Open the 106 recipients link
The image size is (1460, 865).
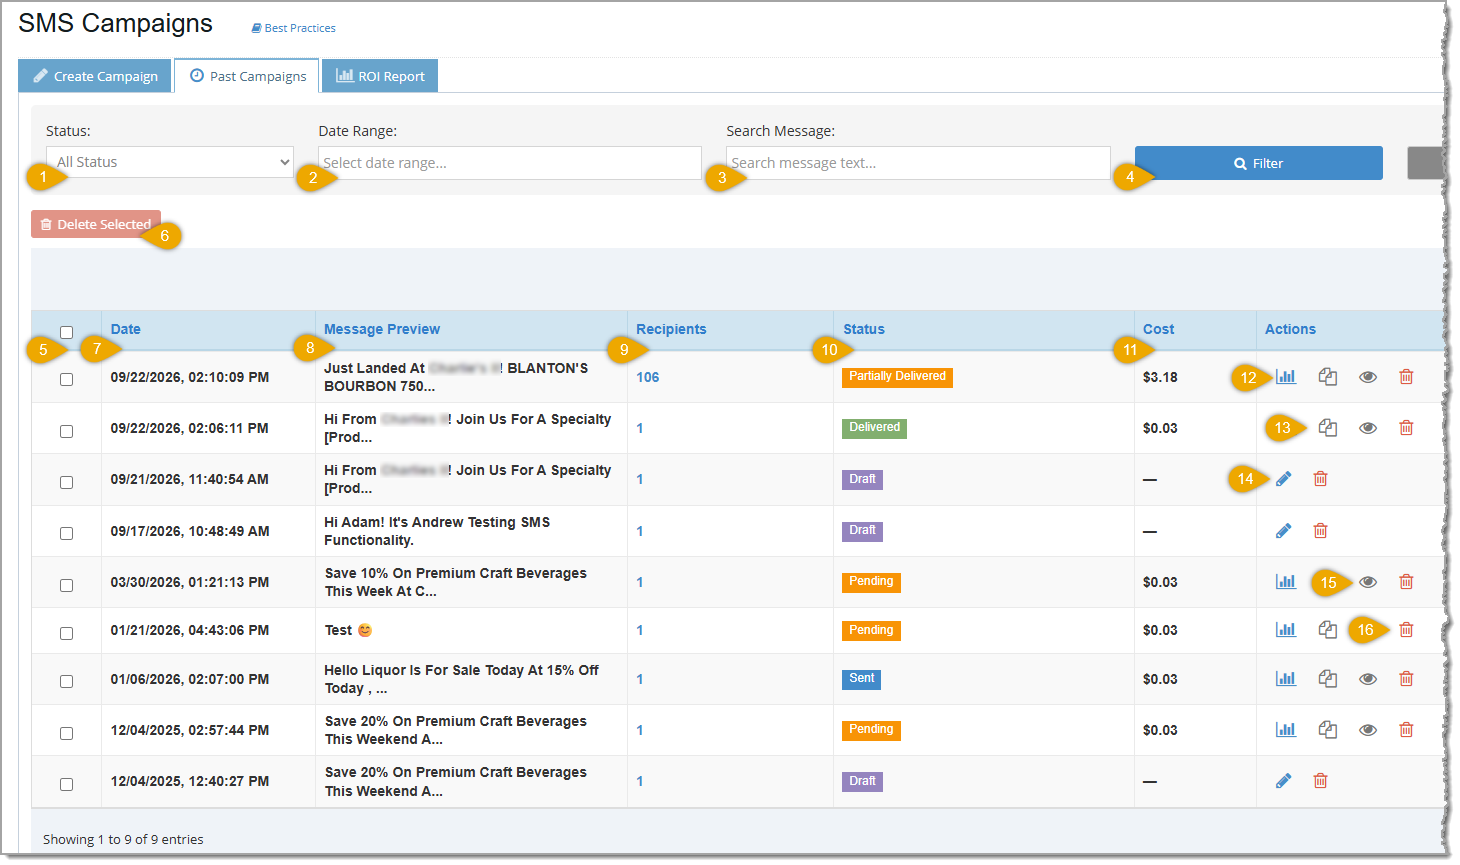648,377
